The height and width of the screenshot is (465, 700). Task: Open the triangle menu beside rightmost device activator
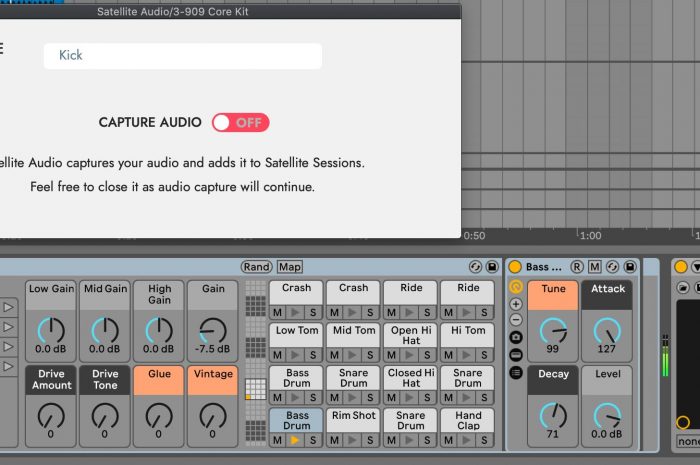tap(696, 267)
